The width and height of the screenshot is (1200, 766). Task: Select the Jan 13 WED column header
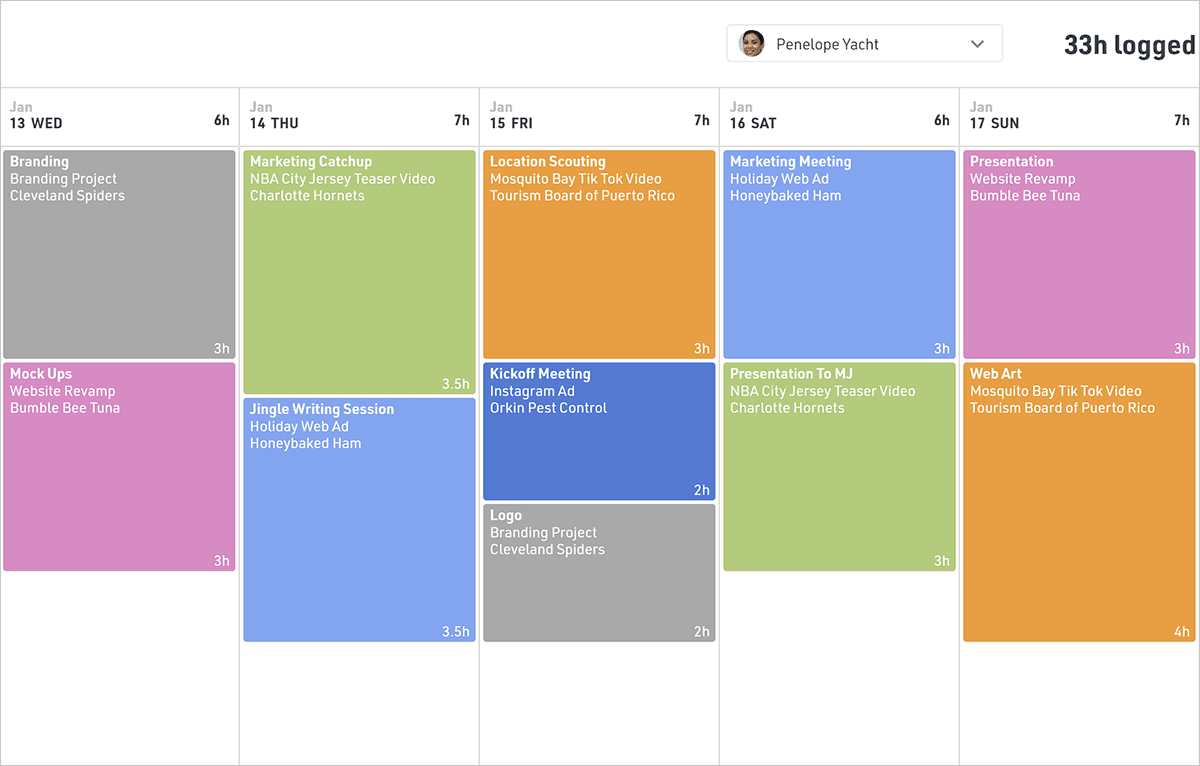(120, 116)
